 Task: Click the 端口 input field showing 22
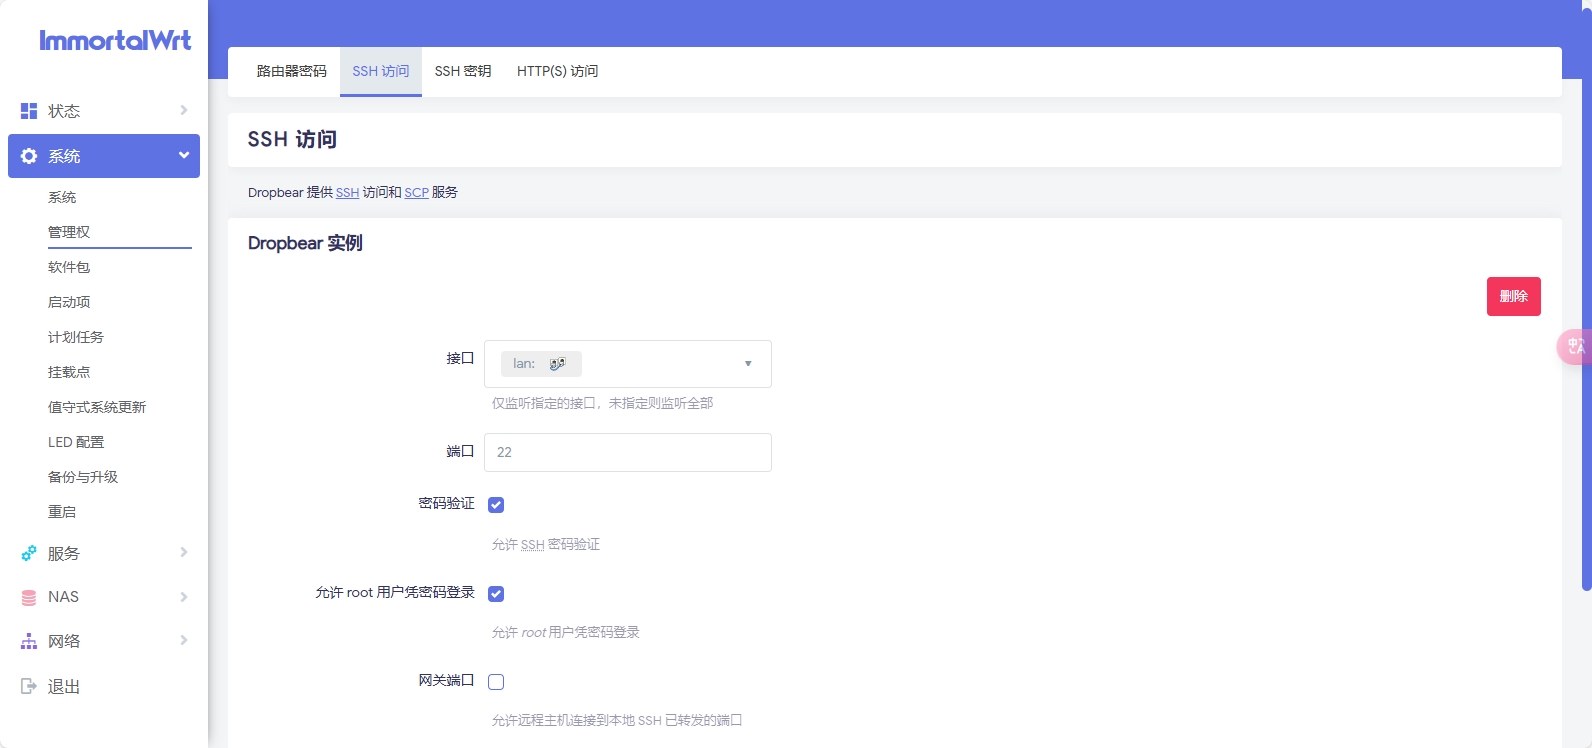point(628,452)
